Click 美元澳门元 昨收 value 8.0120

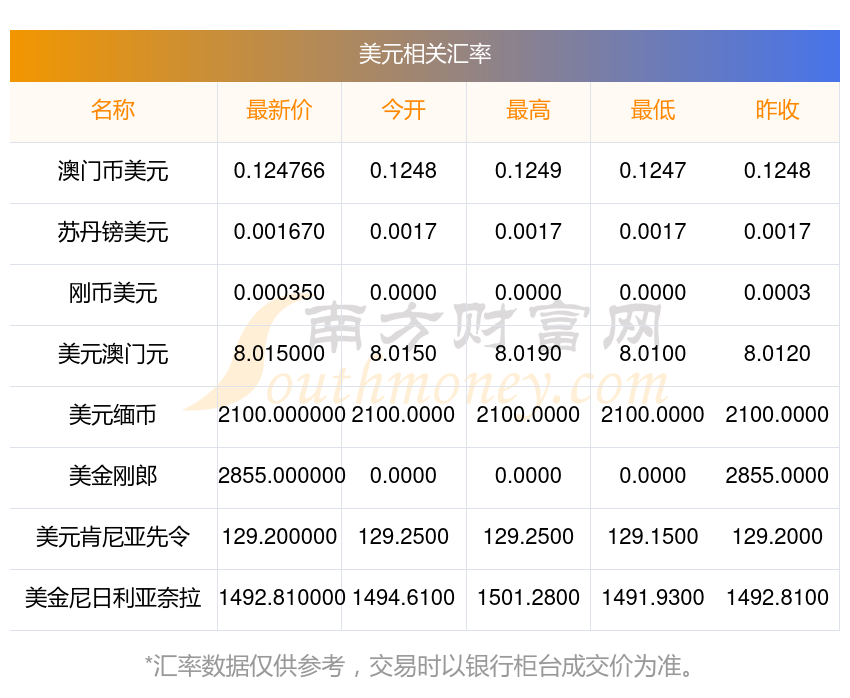pos(777,354)
